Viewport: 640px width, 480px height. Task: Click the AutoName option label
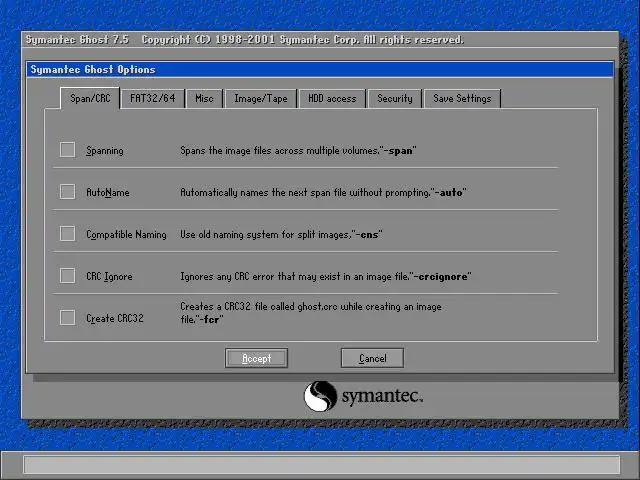pyautogui.click(x=108, y=192)
